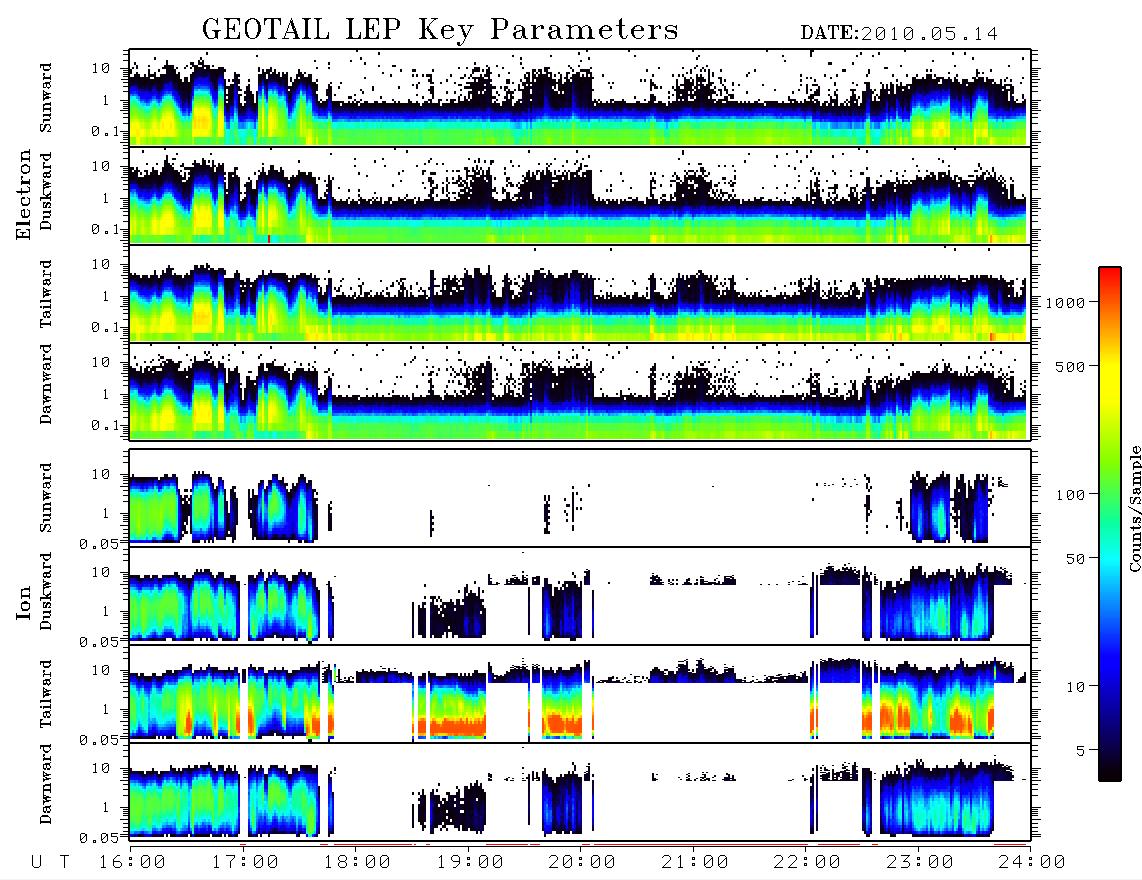Click the 22:00 time tick label
The image size is (1142, 880).
(x=807, y=863)
